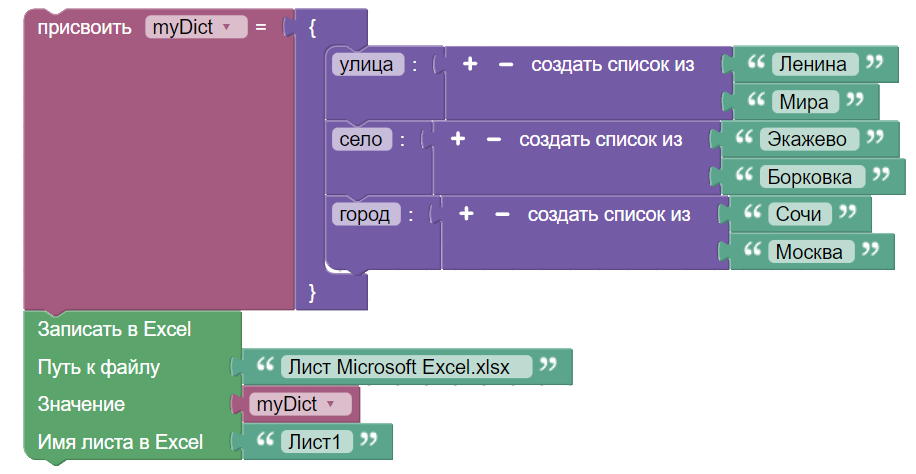The height and width of the screenshot is (474, 916).
Task: Open the myDict dropdown in the Значение row
Action: point(295,404)
